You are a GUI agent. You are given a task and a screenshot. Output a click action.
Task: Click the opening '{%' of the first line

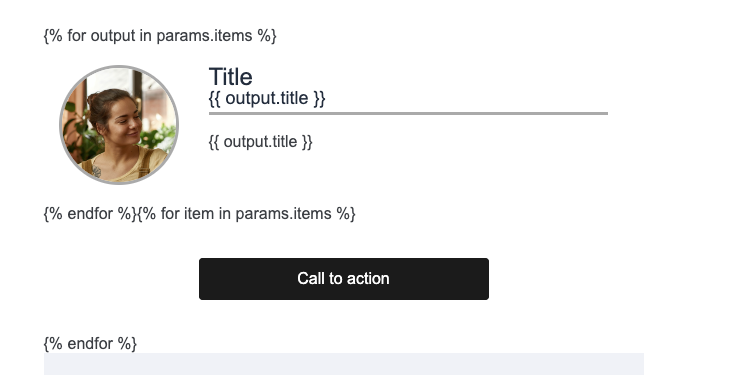53,36
